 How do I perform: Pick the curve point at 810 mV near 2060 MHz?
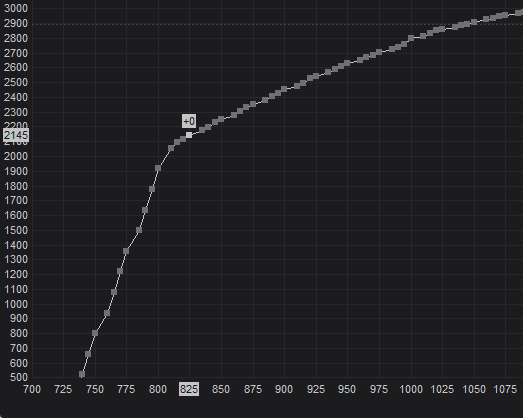171,148
